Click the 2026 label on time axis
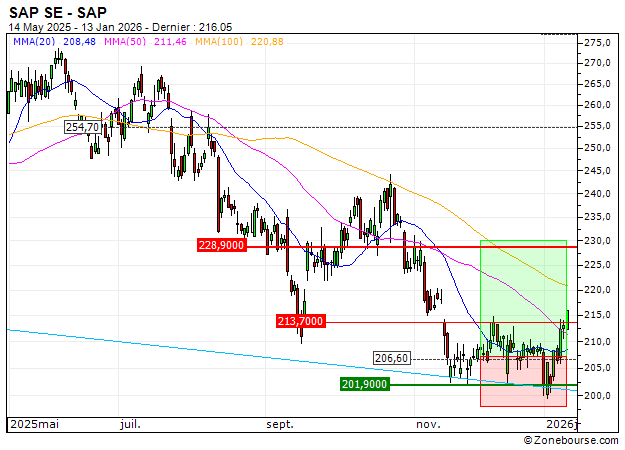Screen dimensions: 625x450 [558, 424]
